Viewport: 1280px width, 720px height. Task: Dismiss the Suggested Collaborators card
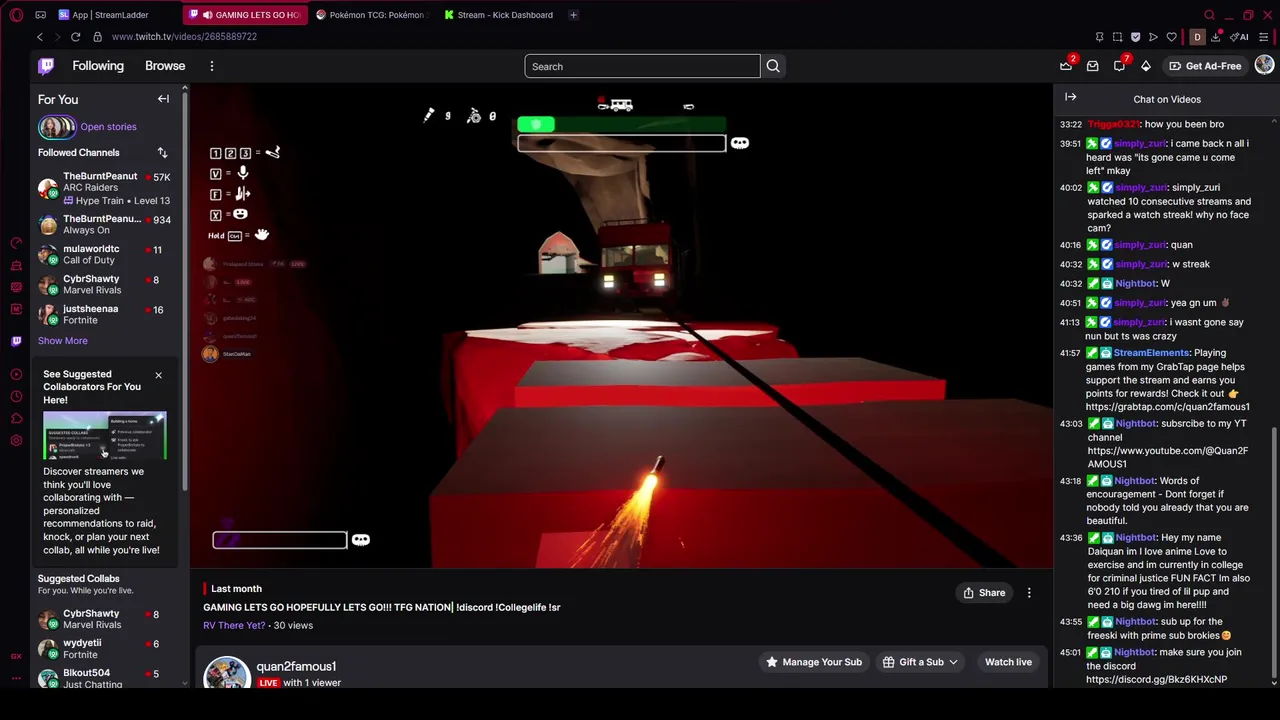click(x=158, y=375)
